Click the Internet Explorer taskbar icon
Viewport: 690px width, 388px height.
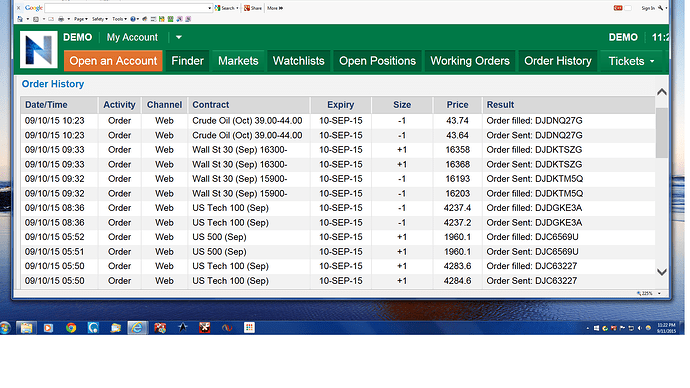click(x=137, y=328)
